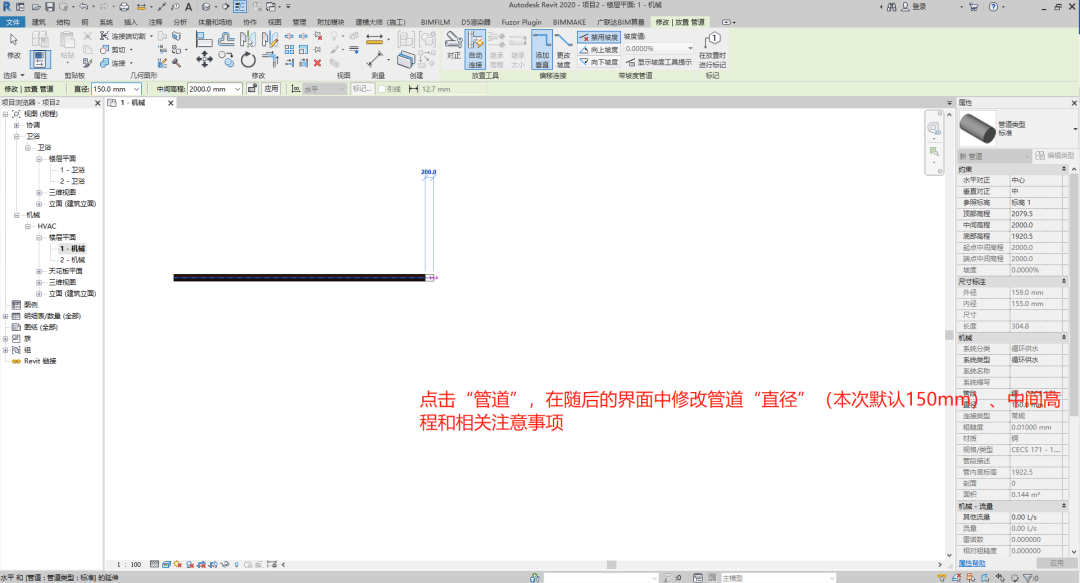This screenshot has width=1080, height=583.
Task: Open the slope value 0.0000% dropdown
Action: pyautogui.click(x=690, y=49)
